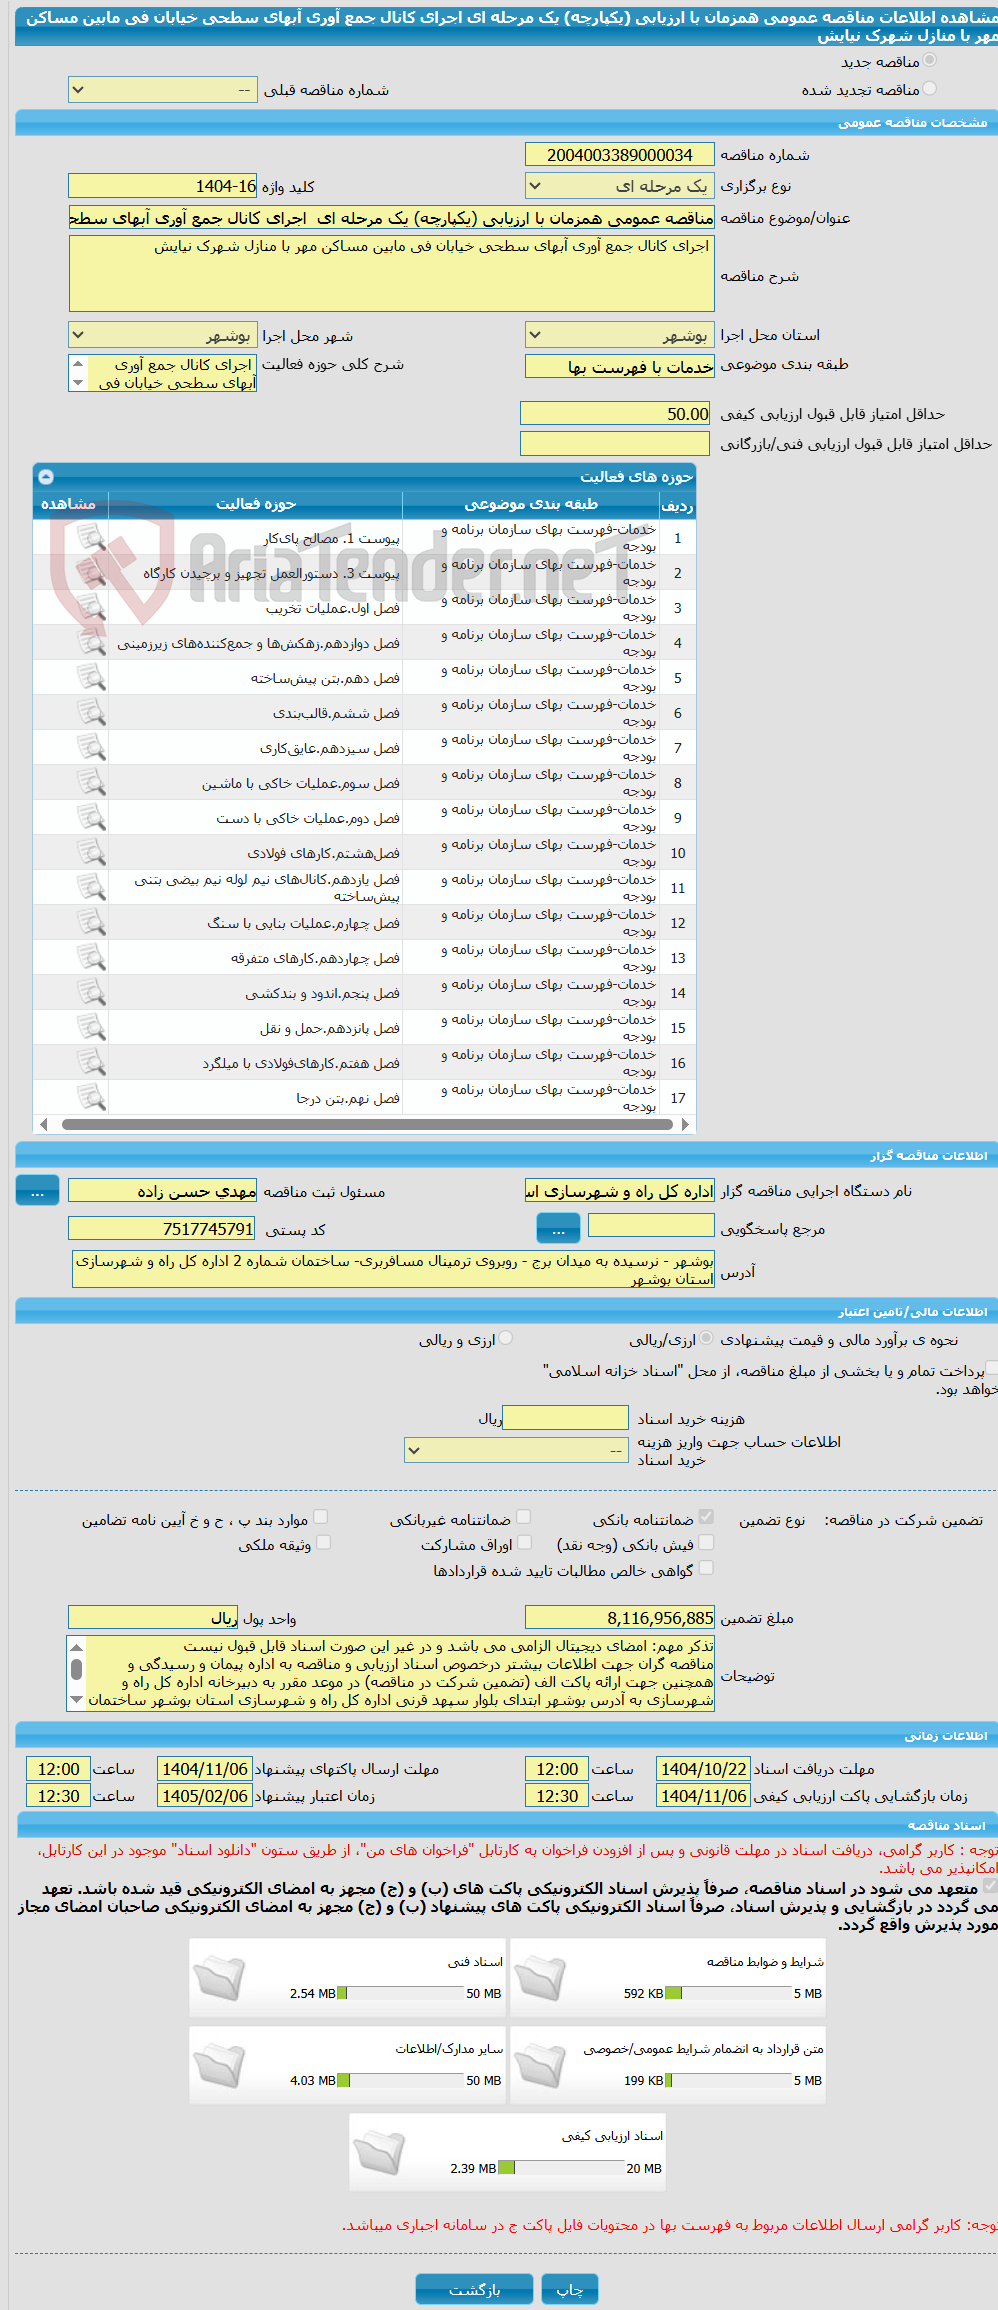
Task: Open the نوع برگزاری dropdown
Action: pyautogui.click(x=620, y=186)
